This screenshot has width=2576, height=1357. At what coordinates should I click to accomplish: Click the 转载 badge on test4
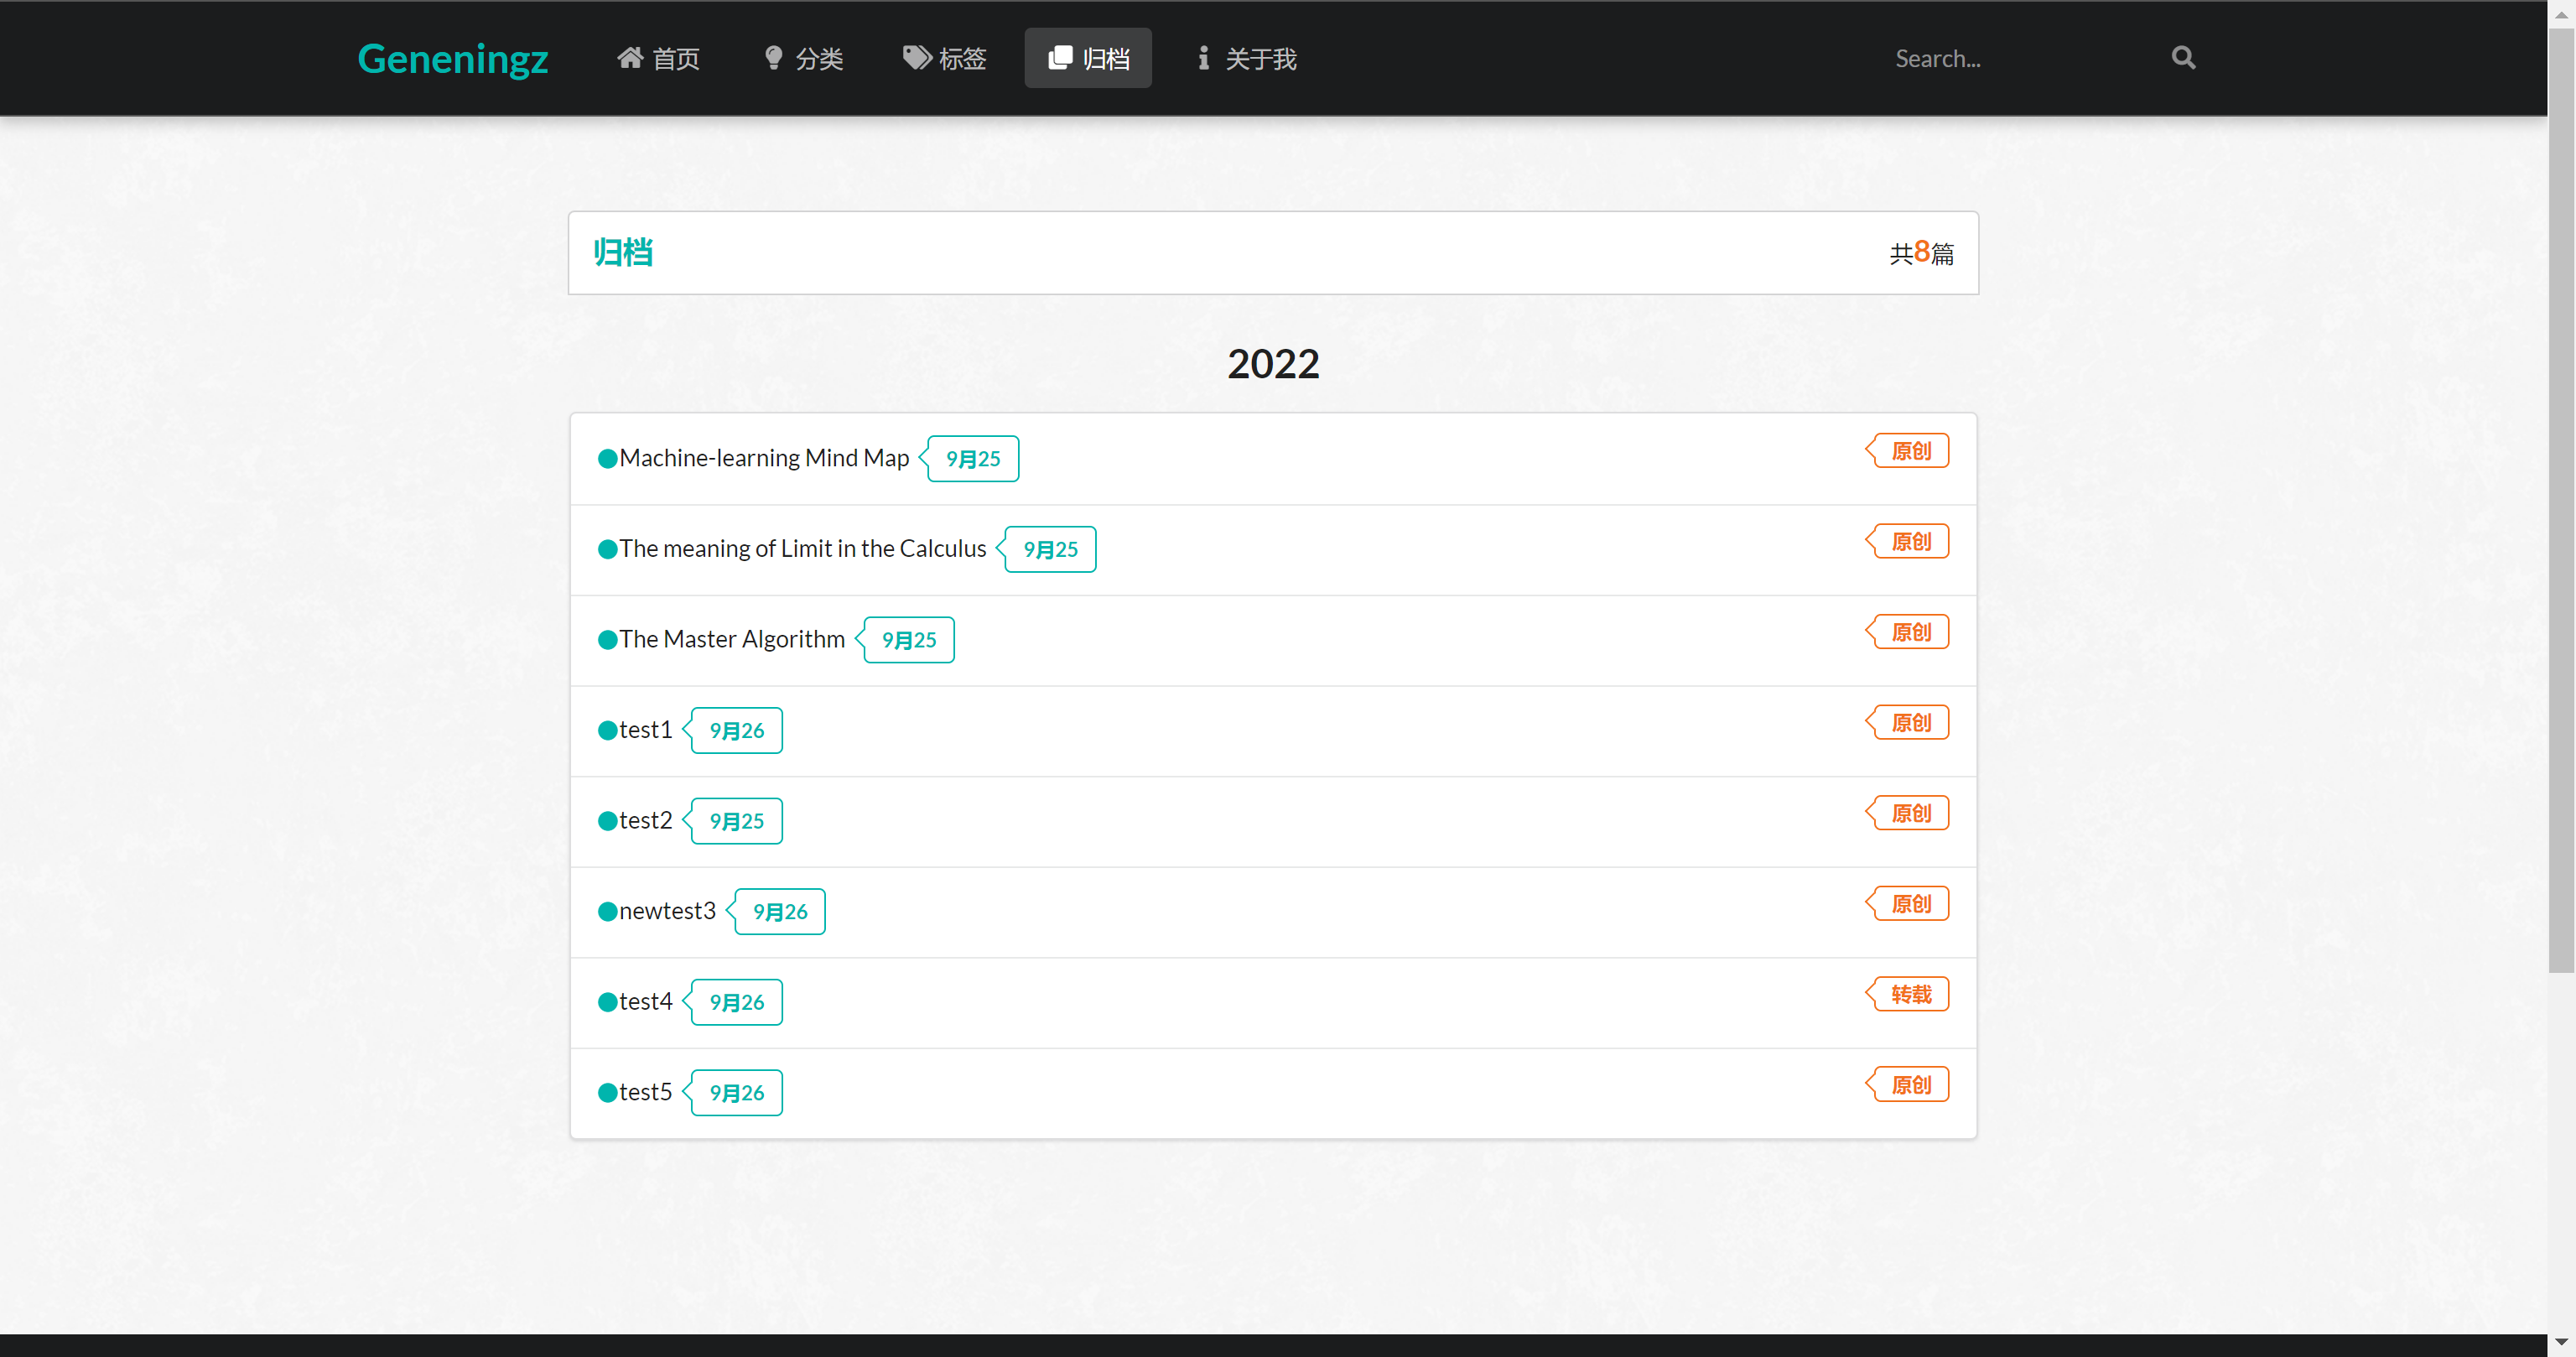coord(1907,993)
